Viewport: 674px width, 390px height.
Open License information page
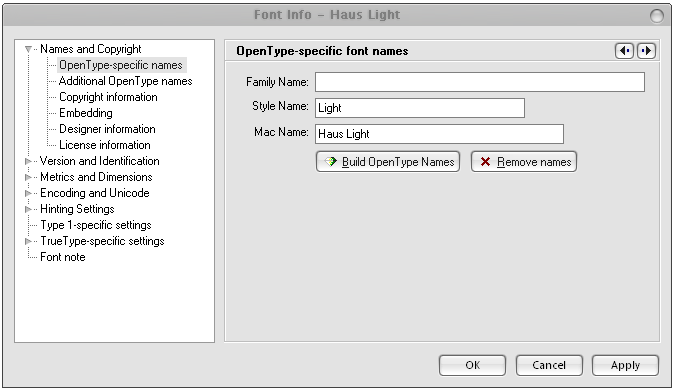coord(105,145)
